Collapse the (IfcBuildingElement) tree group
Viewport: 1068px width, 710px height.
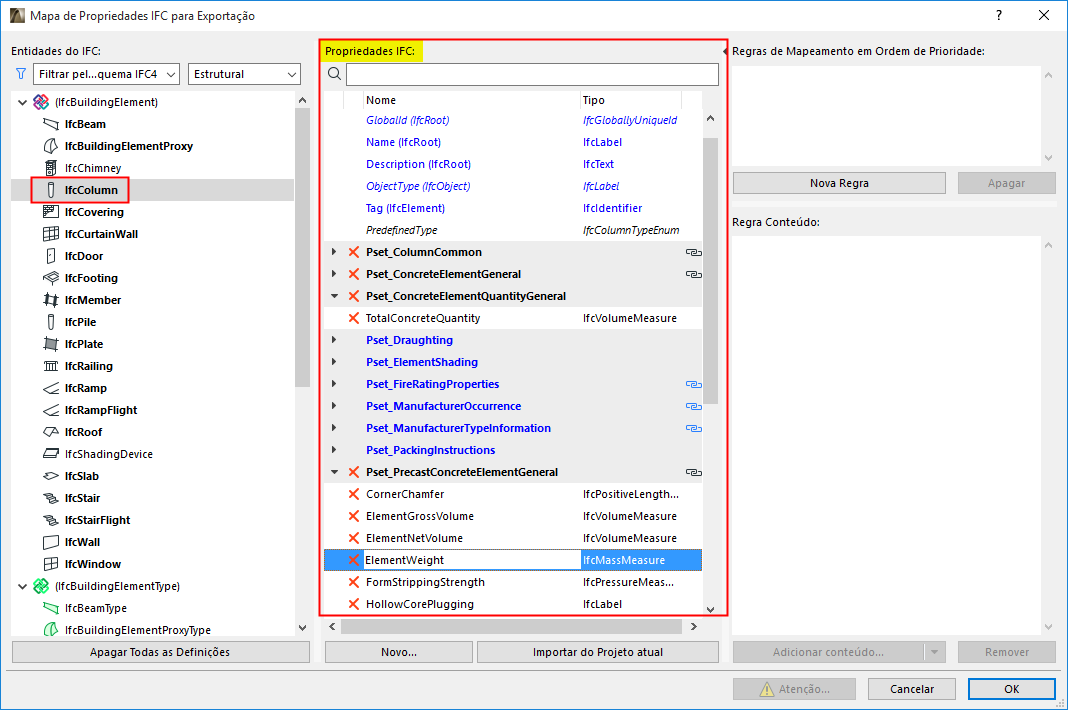point(22,102)
